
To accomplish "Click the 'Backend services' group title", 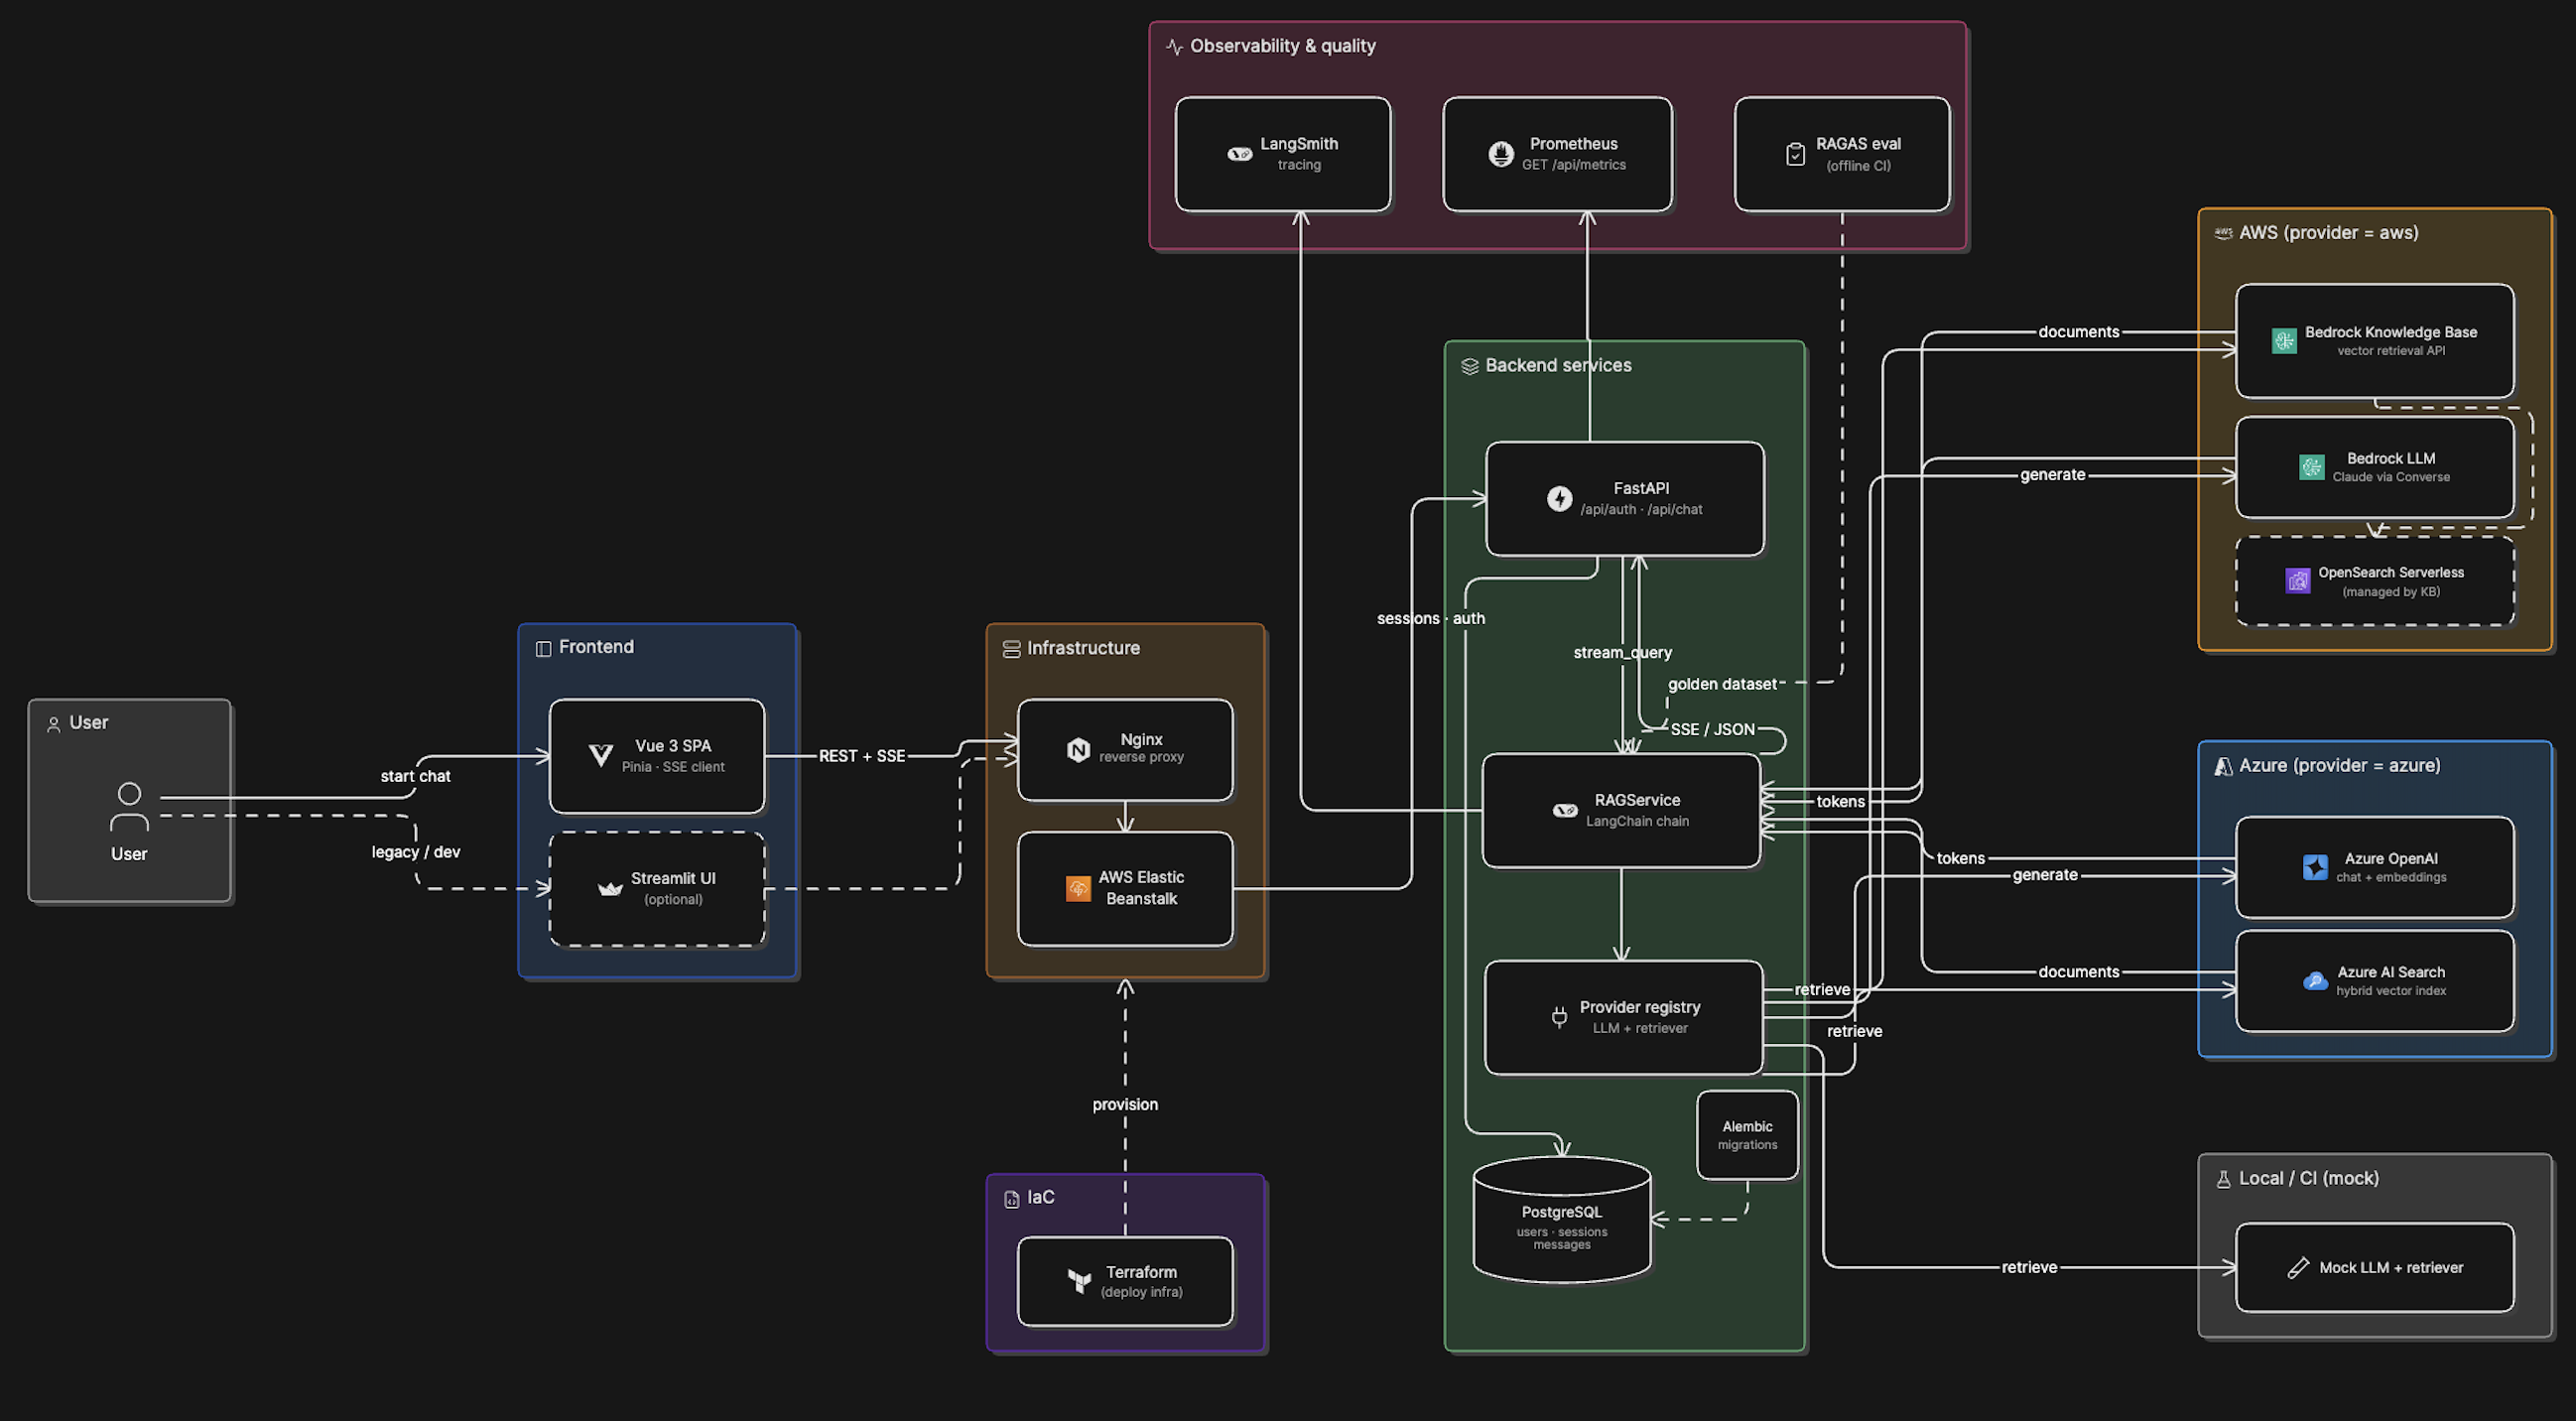I will [x=1558, y=365].
